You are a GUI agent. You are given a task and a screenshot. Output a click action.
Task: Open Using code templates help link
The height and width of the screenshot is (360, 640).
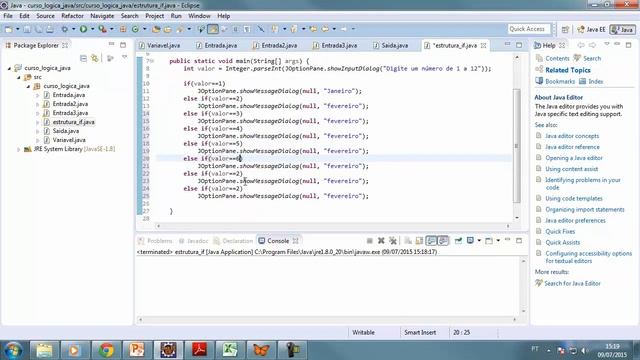pos(574,198)
